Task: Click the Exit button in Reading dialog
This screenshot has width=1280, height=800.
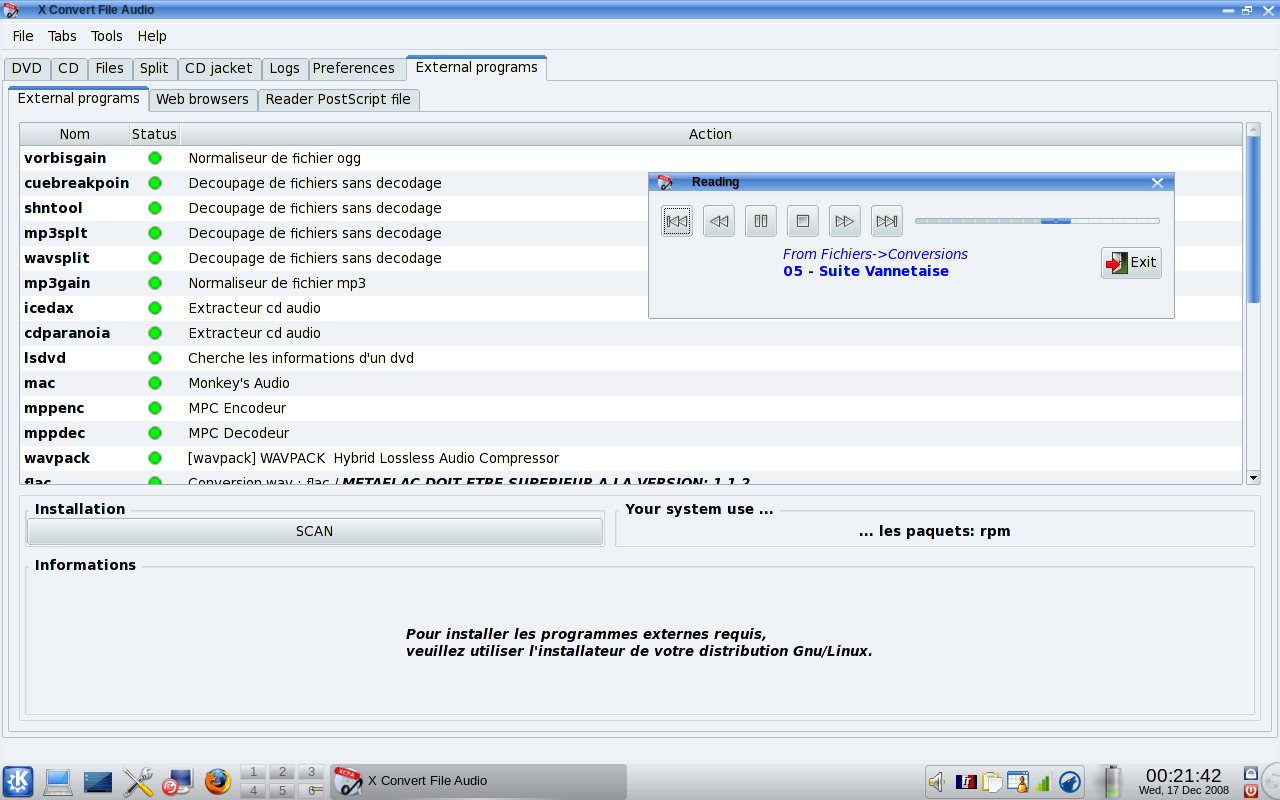Action: 1131,263
